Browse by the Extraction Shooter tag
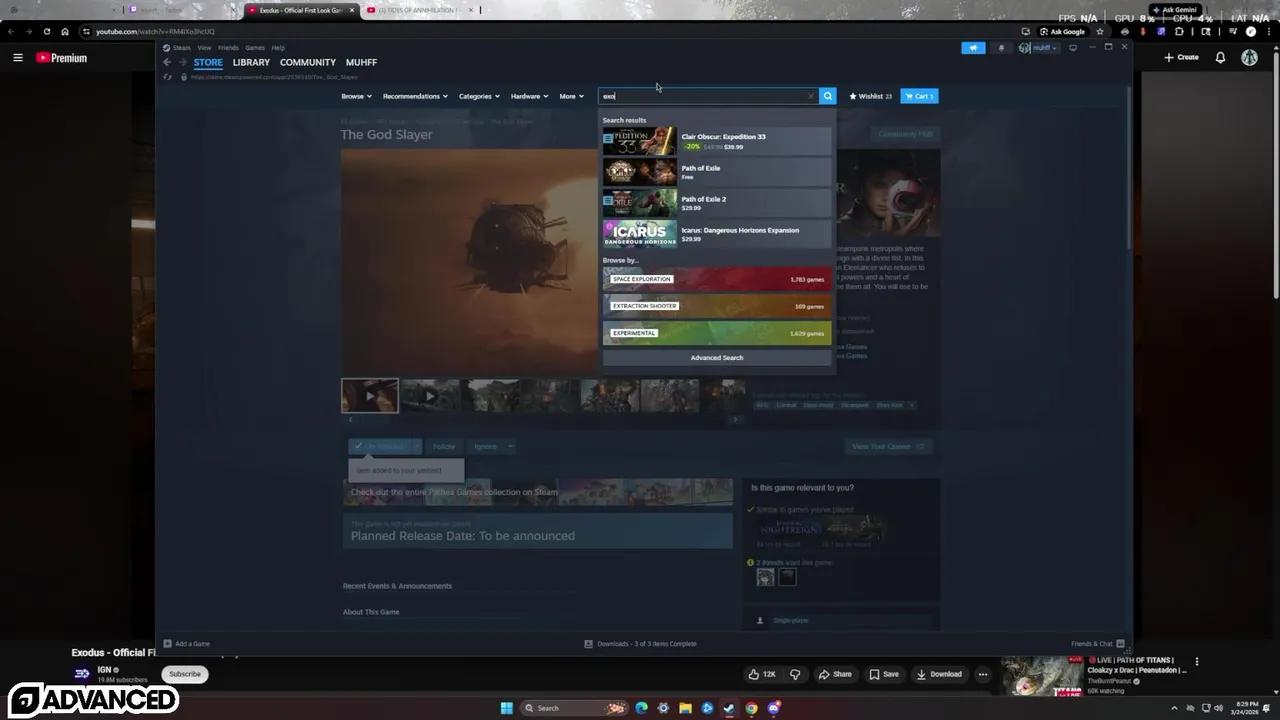1280x720 pixels. (716, 306)
